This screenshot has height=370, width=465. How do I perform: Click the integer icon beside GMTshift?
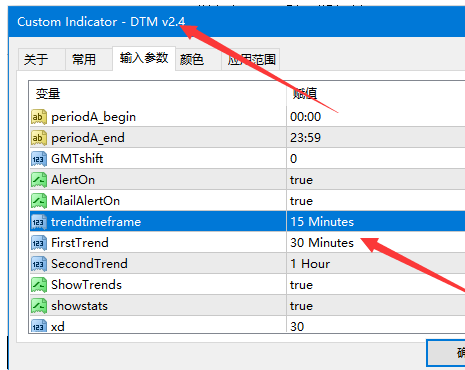pyautogui.click(x=39, y=159)
